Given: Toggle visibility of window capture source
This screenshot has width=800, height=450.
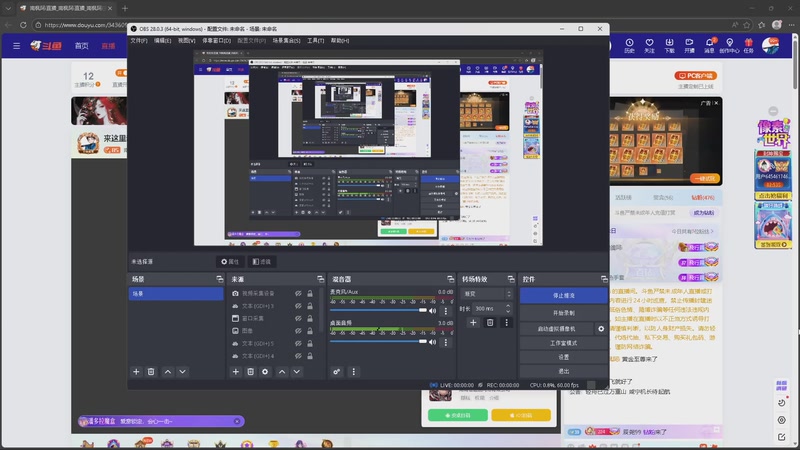Looking at the screenshot, I should (x=298, y=318).
